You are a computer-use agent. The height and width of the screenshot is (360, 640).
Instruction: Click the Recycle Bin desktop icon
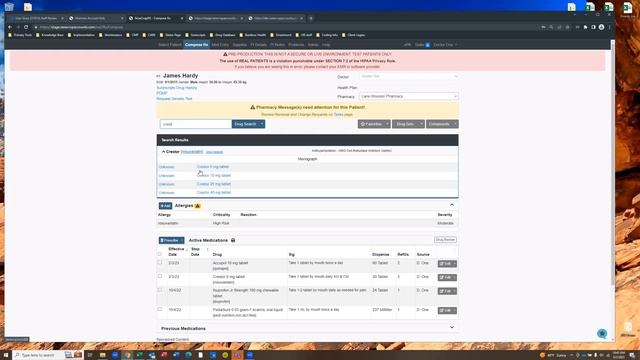[9, 6]
